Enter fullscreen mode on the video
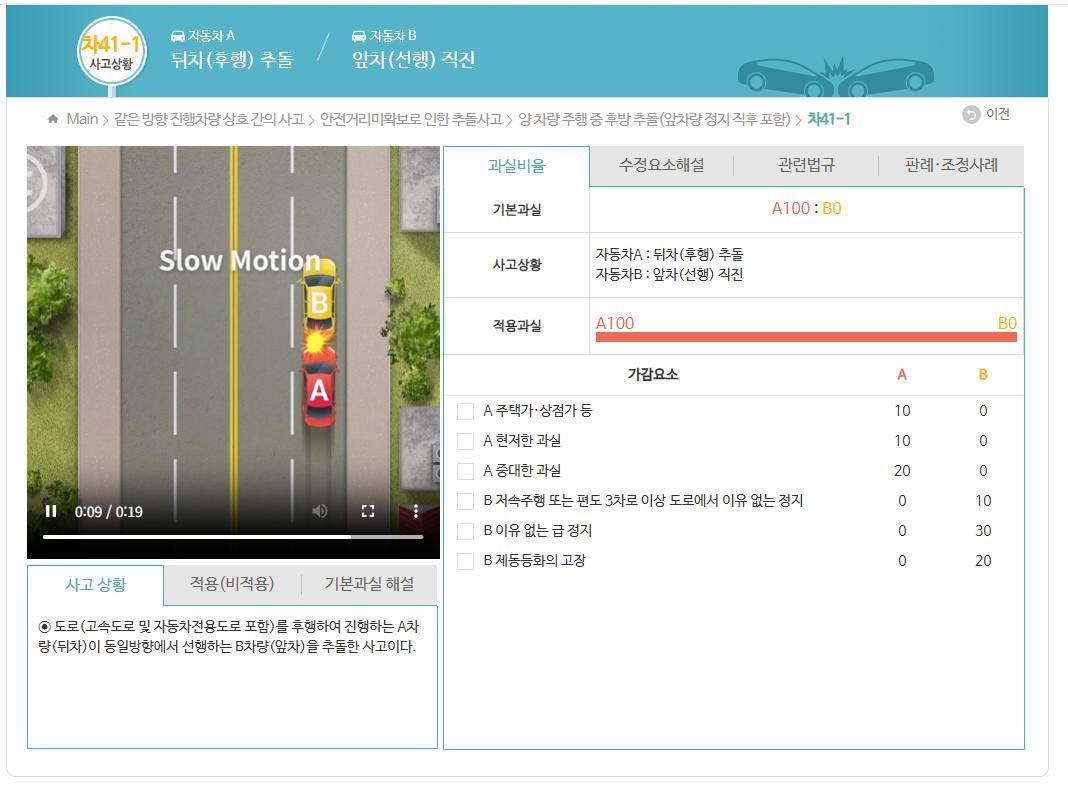Viewport: 1068px width, 789px height. pyautogui.click(x=368, y=511)
